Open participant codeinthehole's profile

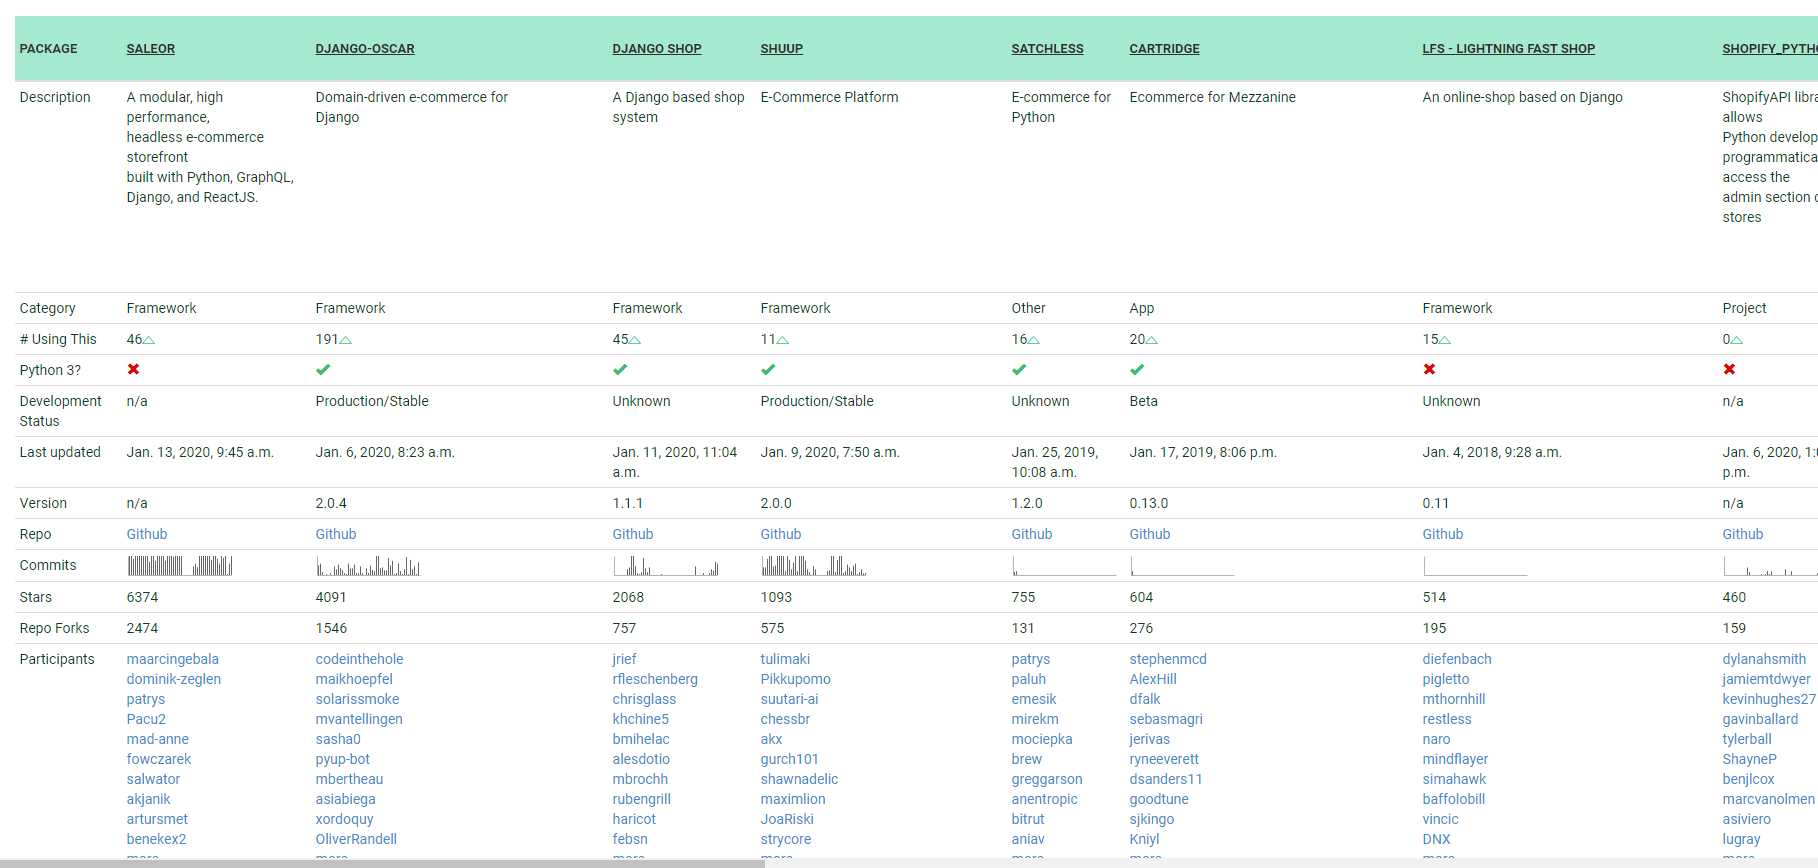[x=360, y=659]
